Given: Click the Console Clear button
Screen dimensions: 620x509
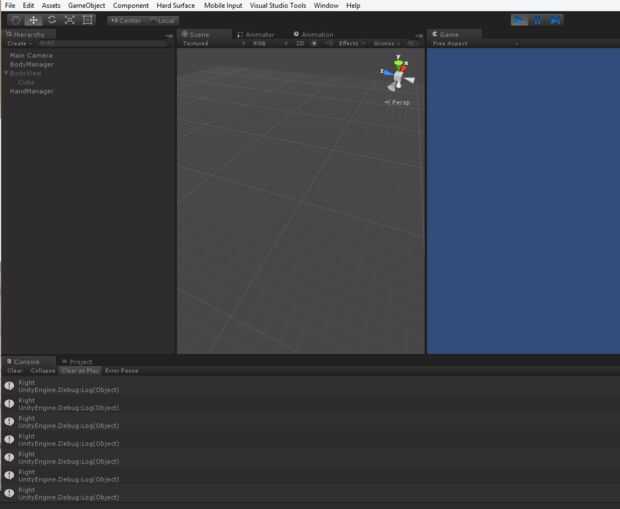Looking at the screenshot, I should (15, 371).
